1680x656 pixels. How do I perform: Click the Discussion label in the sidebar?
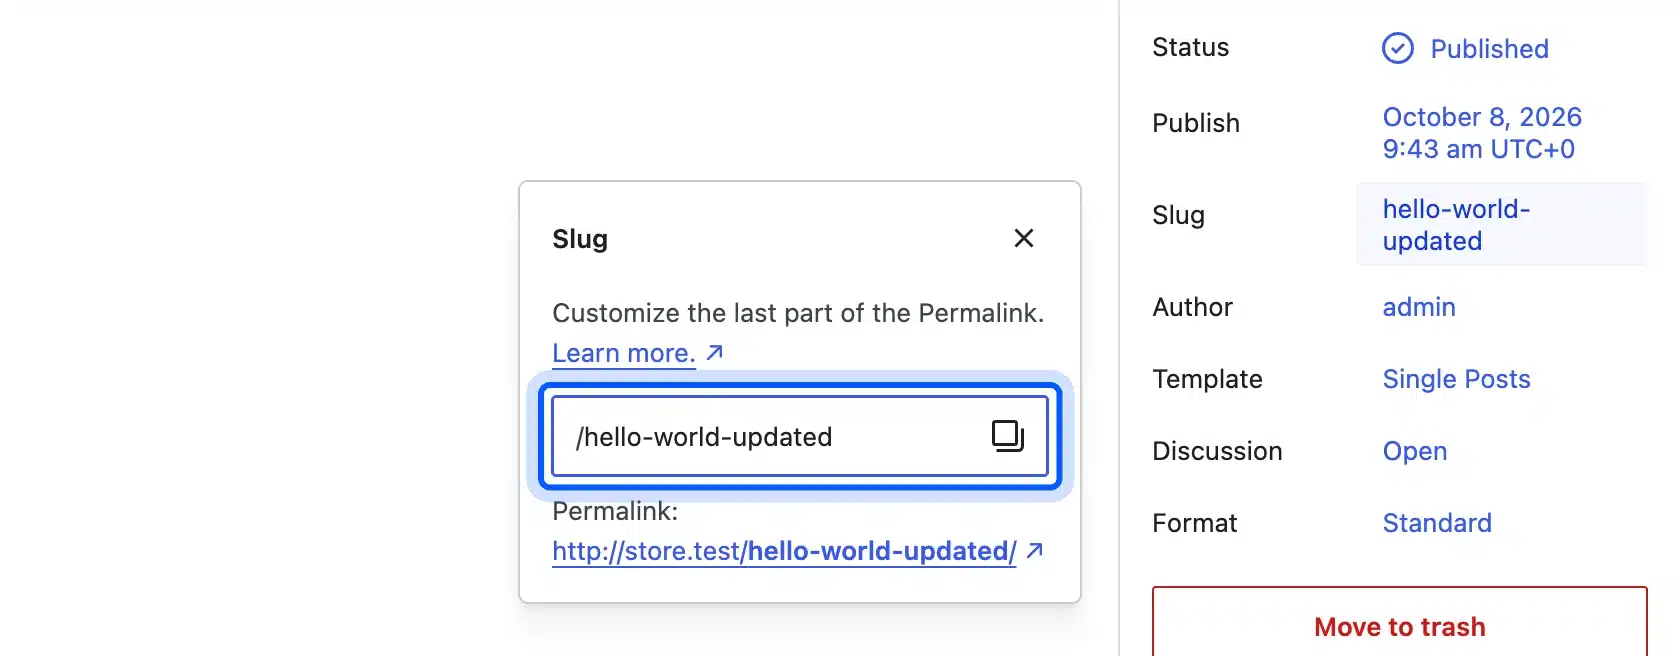point(1217,451)
